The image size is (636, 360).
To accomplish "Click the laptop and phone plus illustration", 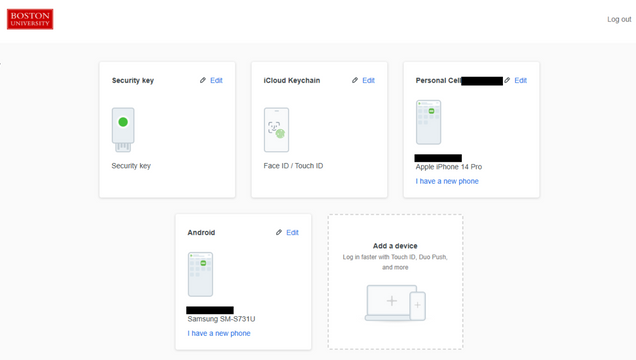I will click(395, 303).
